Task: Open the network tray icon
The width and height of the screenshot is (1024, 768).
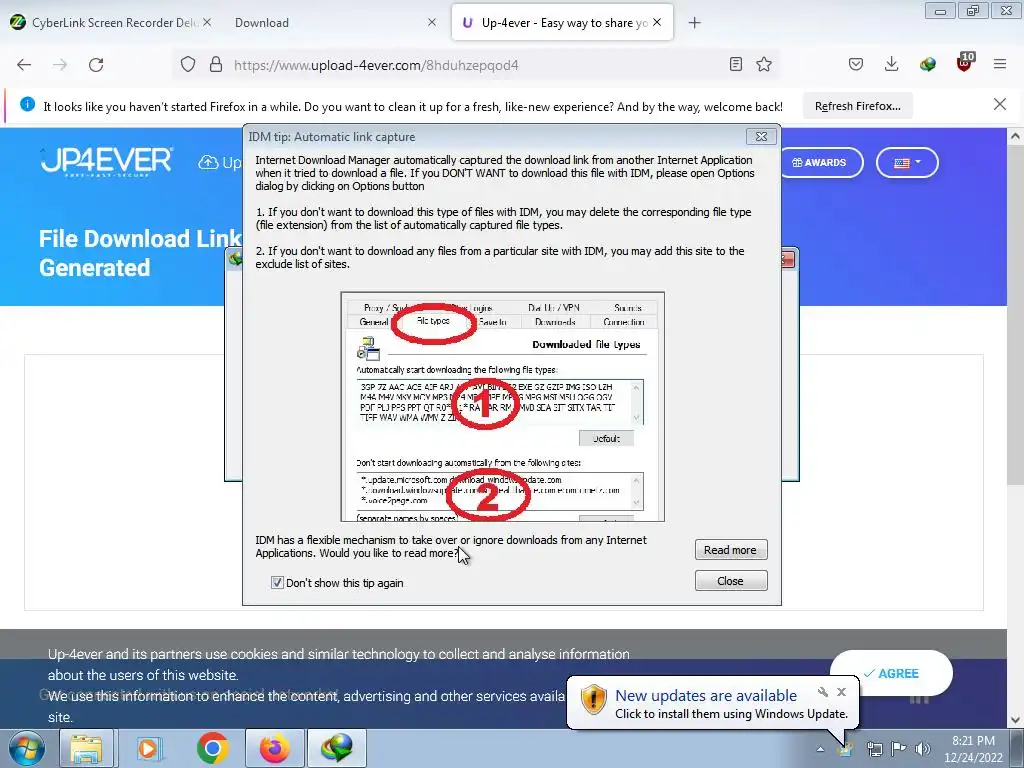Action: [874, 748]
